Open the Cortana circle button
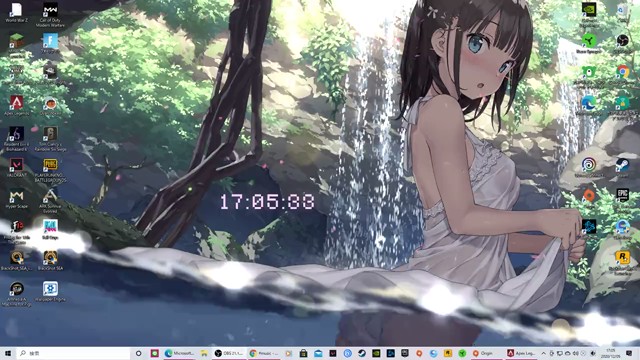This screenshot has height=360, width=640. [x=138, y=353]
